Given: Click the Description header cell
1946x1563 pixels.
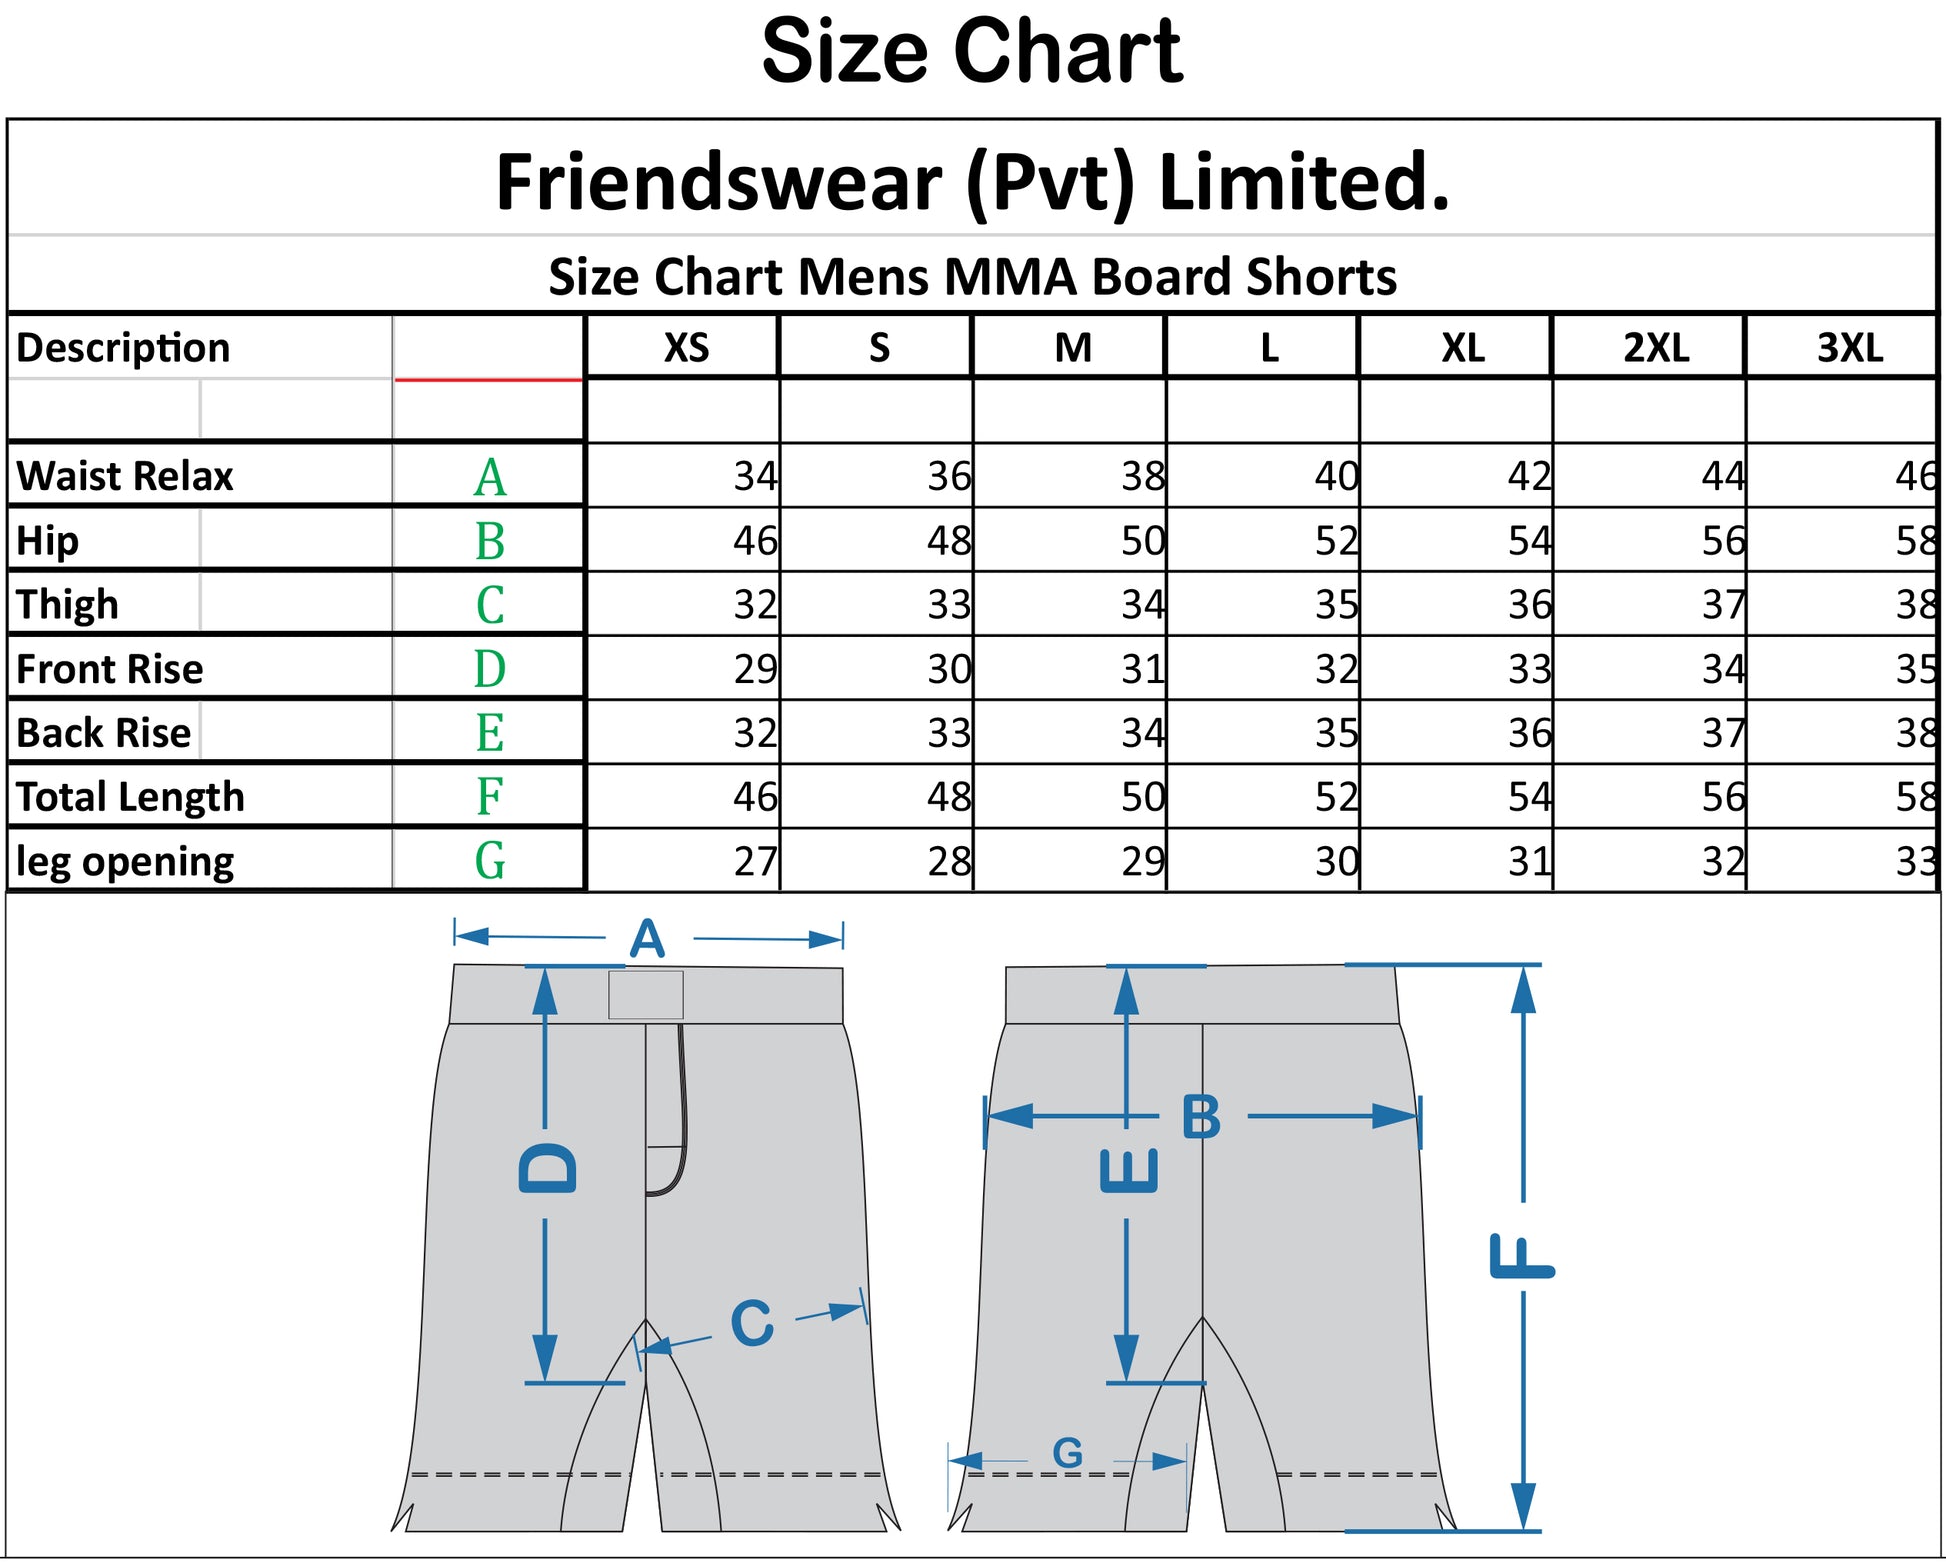Looking at the screenshot, I should click(x=124, y=348).
